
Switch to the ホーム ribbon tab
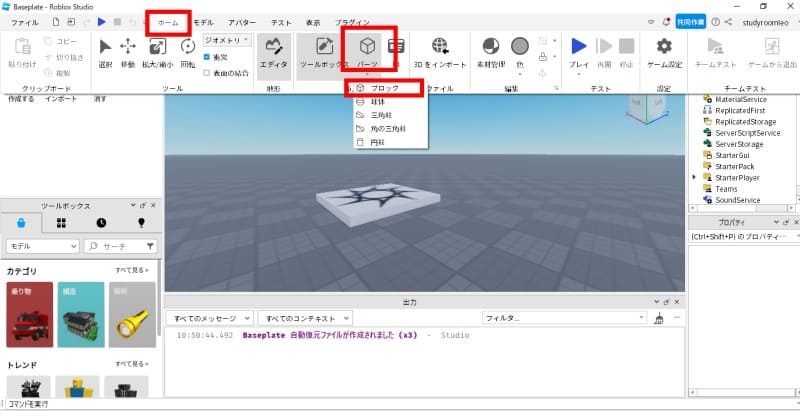click(168, 22)
